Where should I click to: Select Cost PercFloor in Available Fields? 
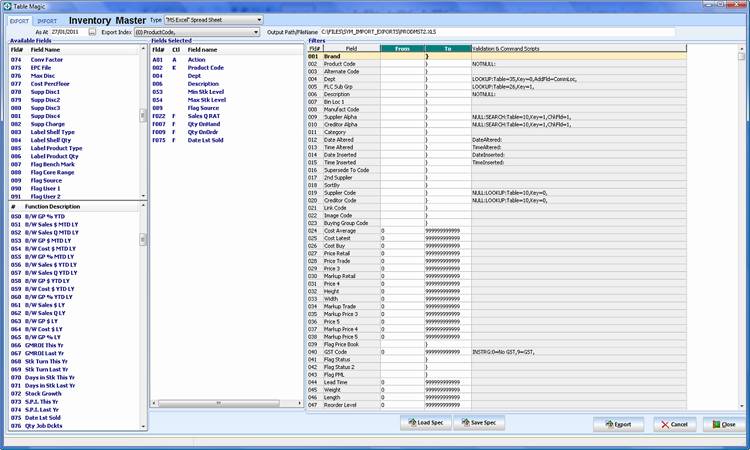tap(50, 84)
